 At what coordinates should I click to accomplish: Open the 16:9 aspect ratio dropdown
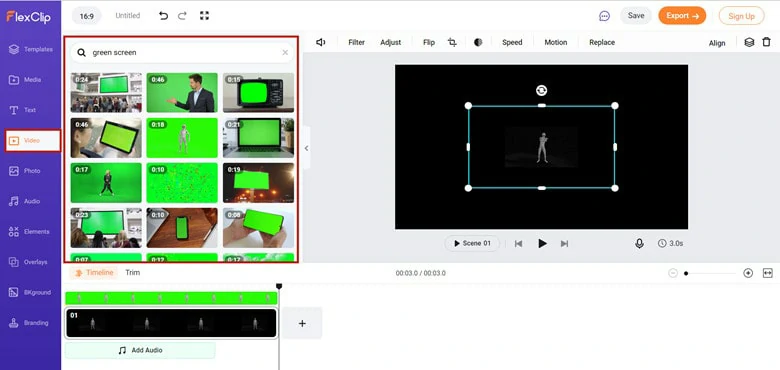[87, 16]
